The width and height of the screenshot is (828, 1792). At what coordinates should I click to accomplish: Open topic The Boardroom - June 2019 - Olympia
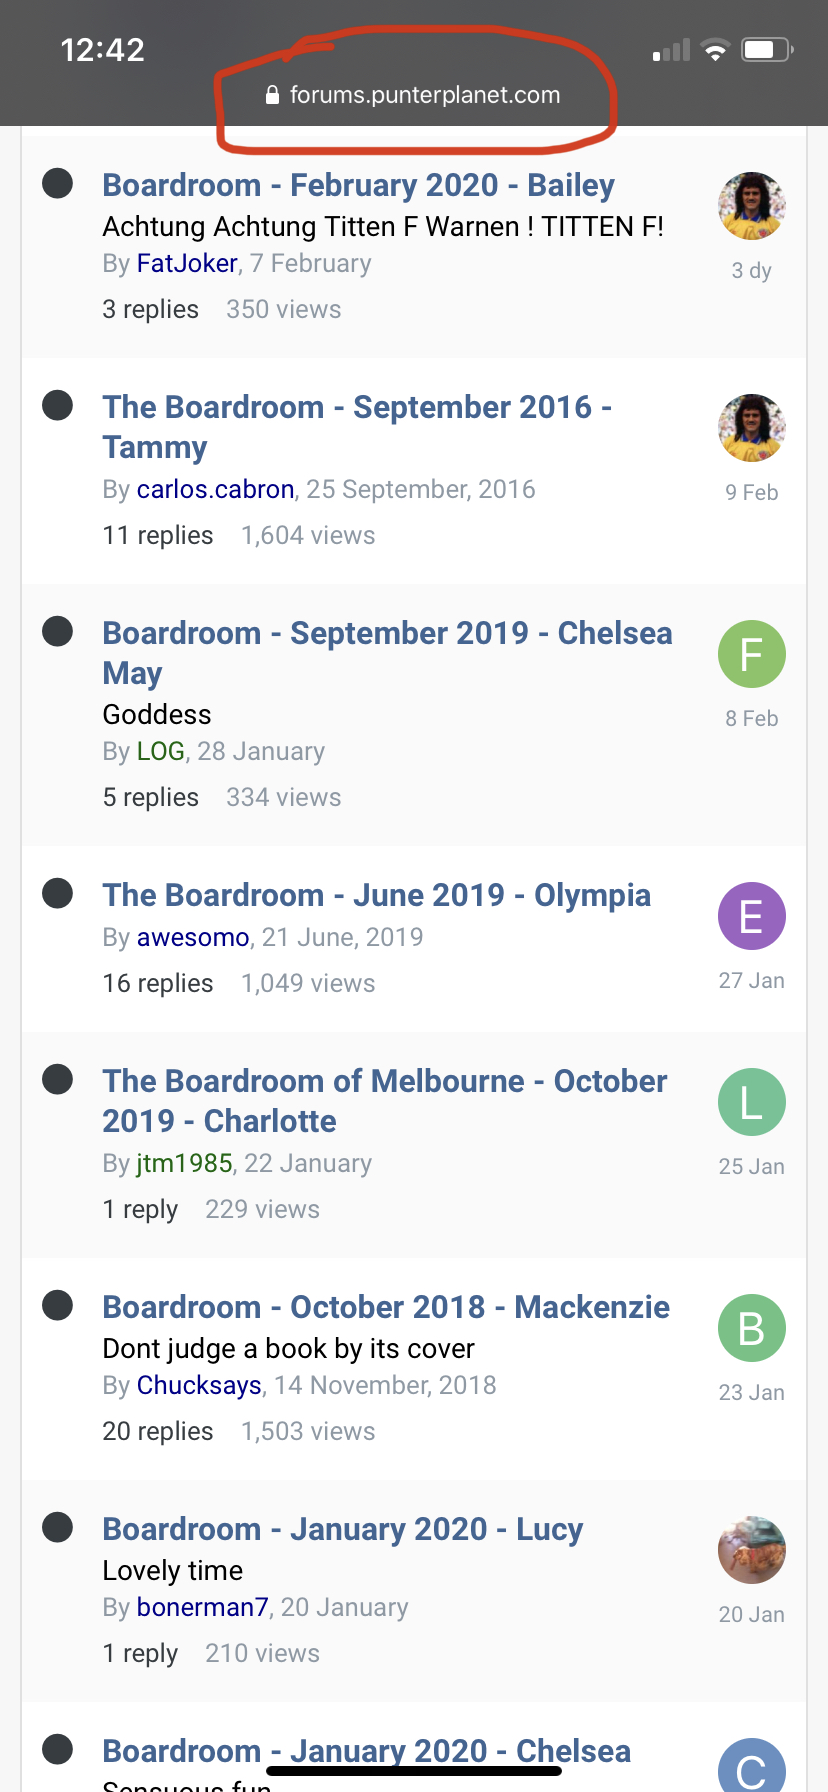pos(376,895)
